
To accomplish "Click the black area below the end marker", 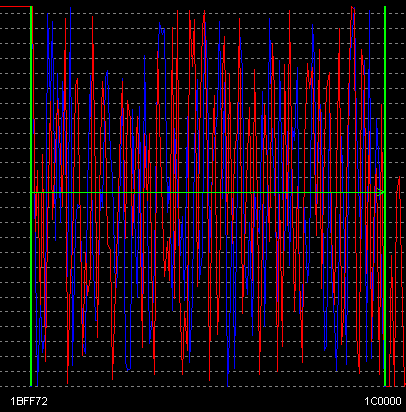I will (385, 400).
